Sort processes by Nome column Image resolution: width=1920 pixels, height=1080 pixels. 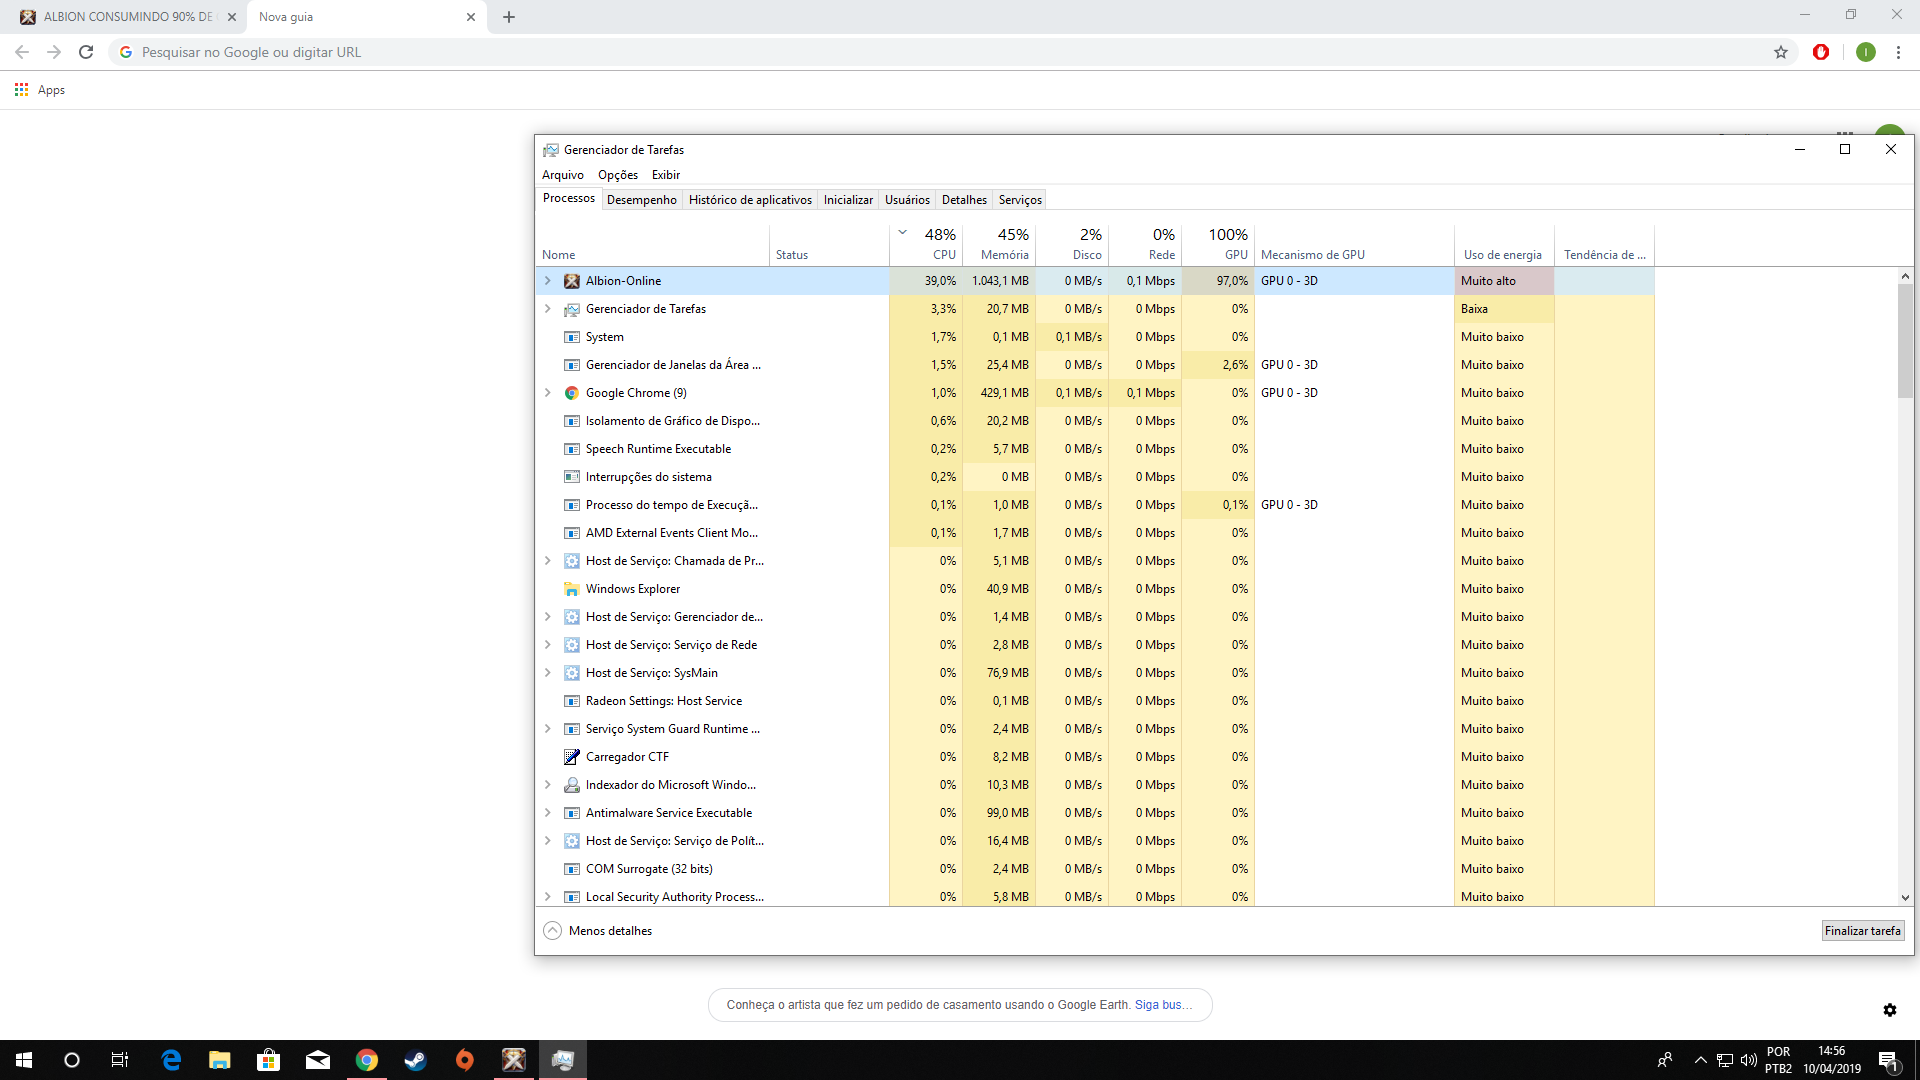(654, 244)
